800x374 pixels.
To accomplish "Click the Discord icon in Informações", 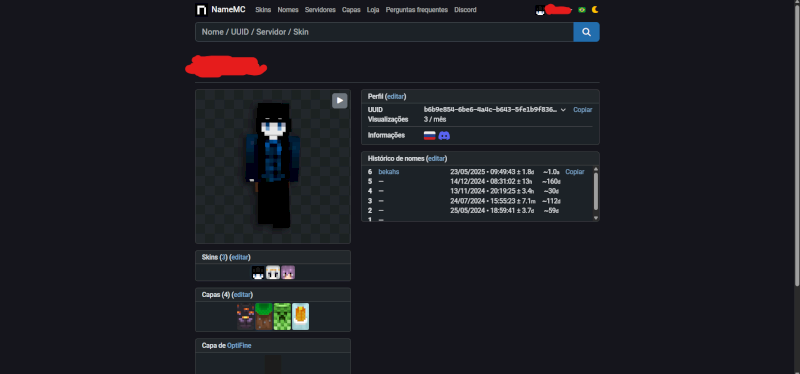I will coord(444,136).
